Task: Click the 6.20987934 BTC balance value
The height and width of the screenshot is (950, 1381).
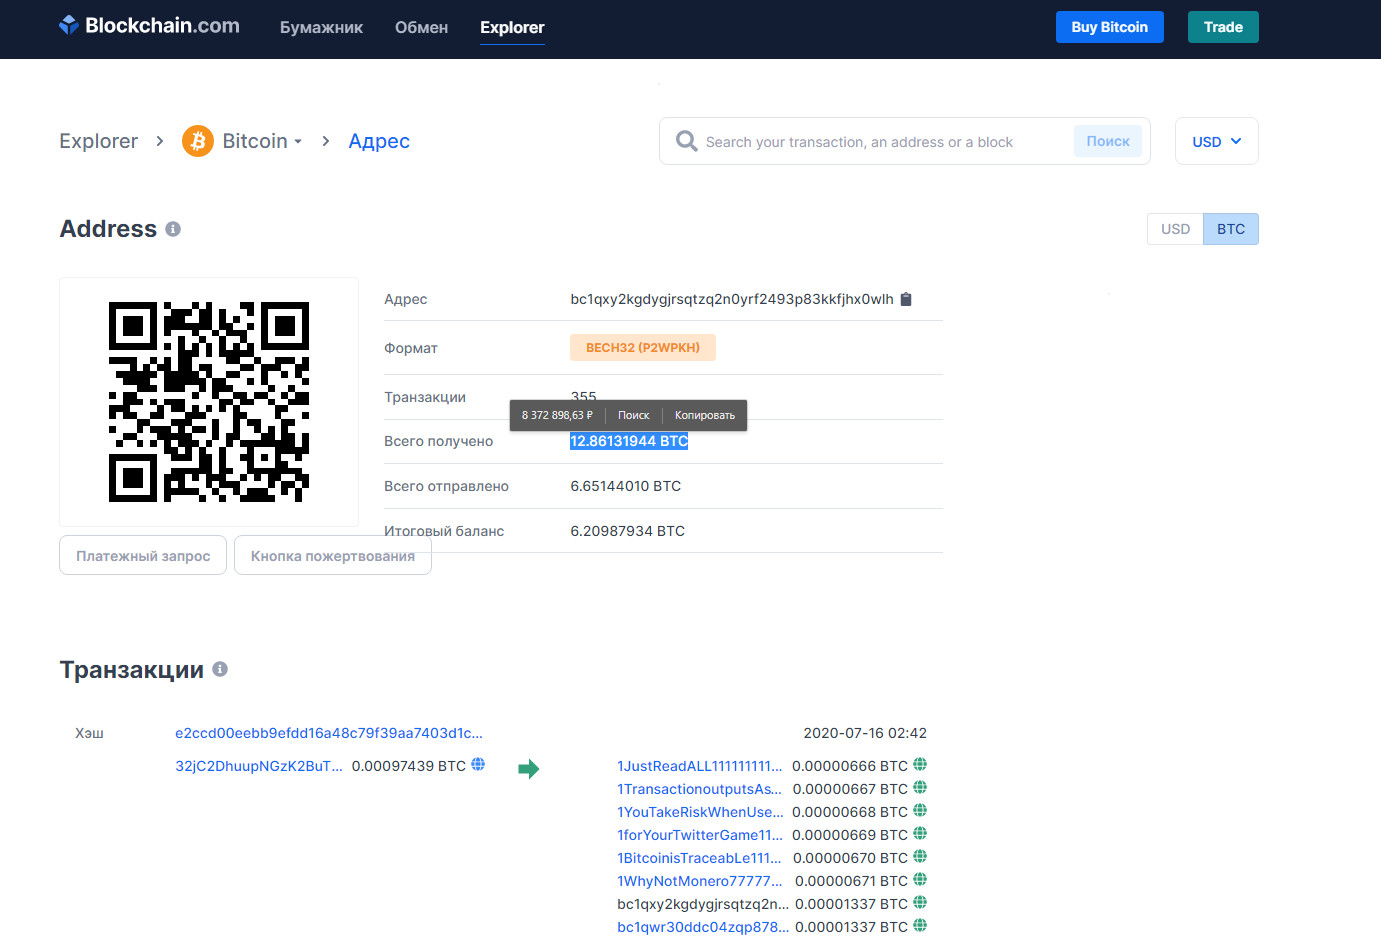Action: [628, 531]
